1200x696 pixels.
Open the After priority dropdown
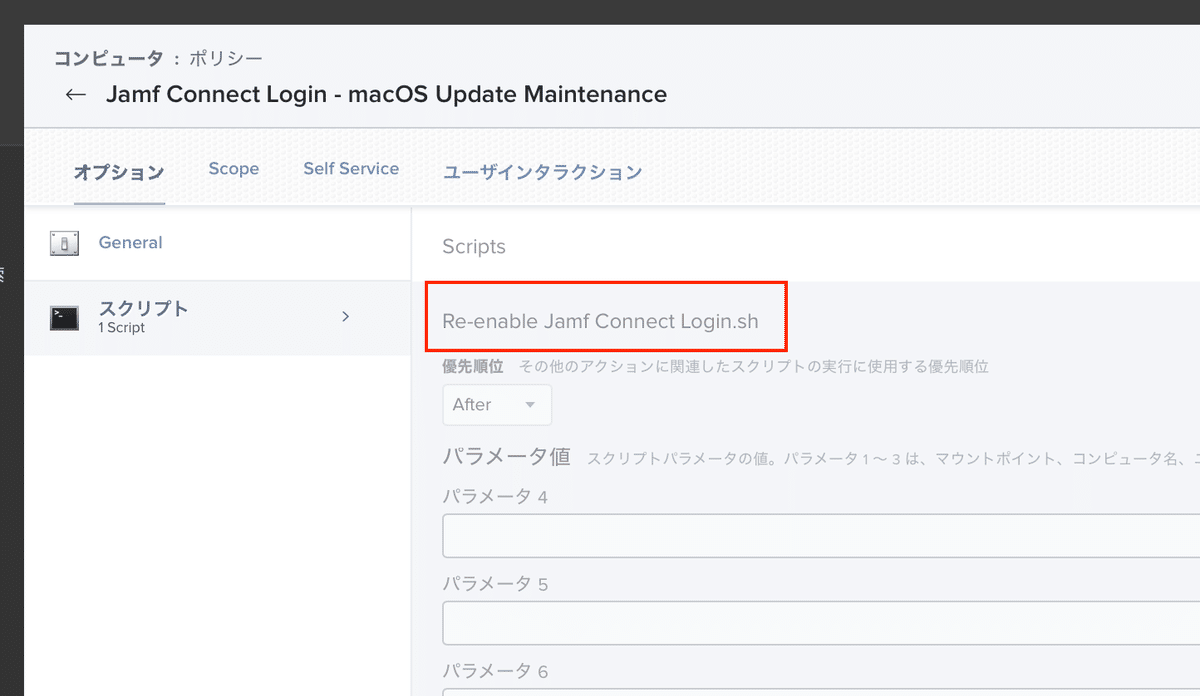click(x=497, y=405)
